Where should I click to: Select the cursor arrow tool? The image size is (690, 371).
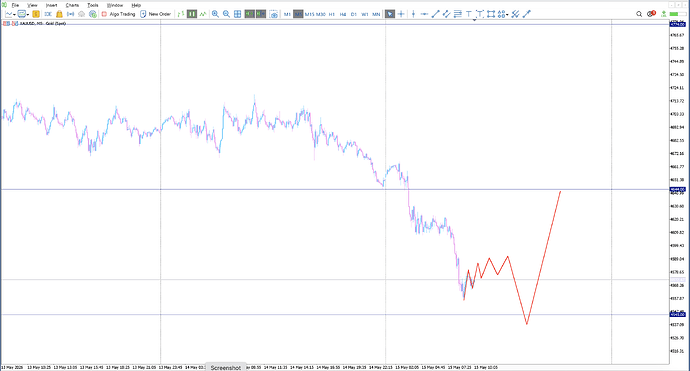click(390, 14)
